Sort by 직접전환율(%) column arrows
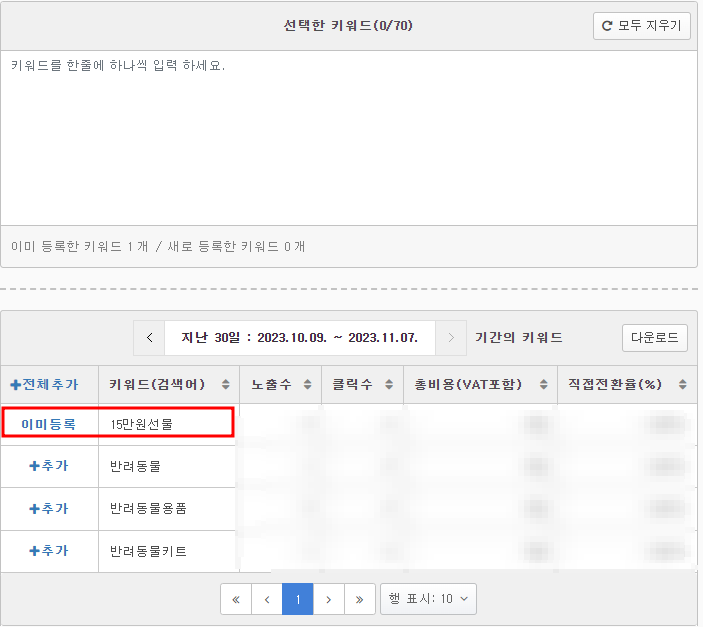This screenshot has height=627, width=703. [682, 384]
